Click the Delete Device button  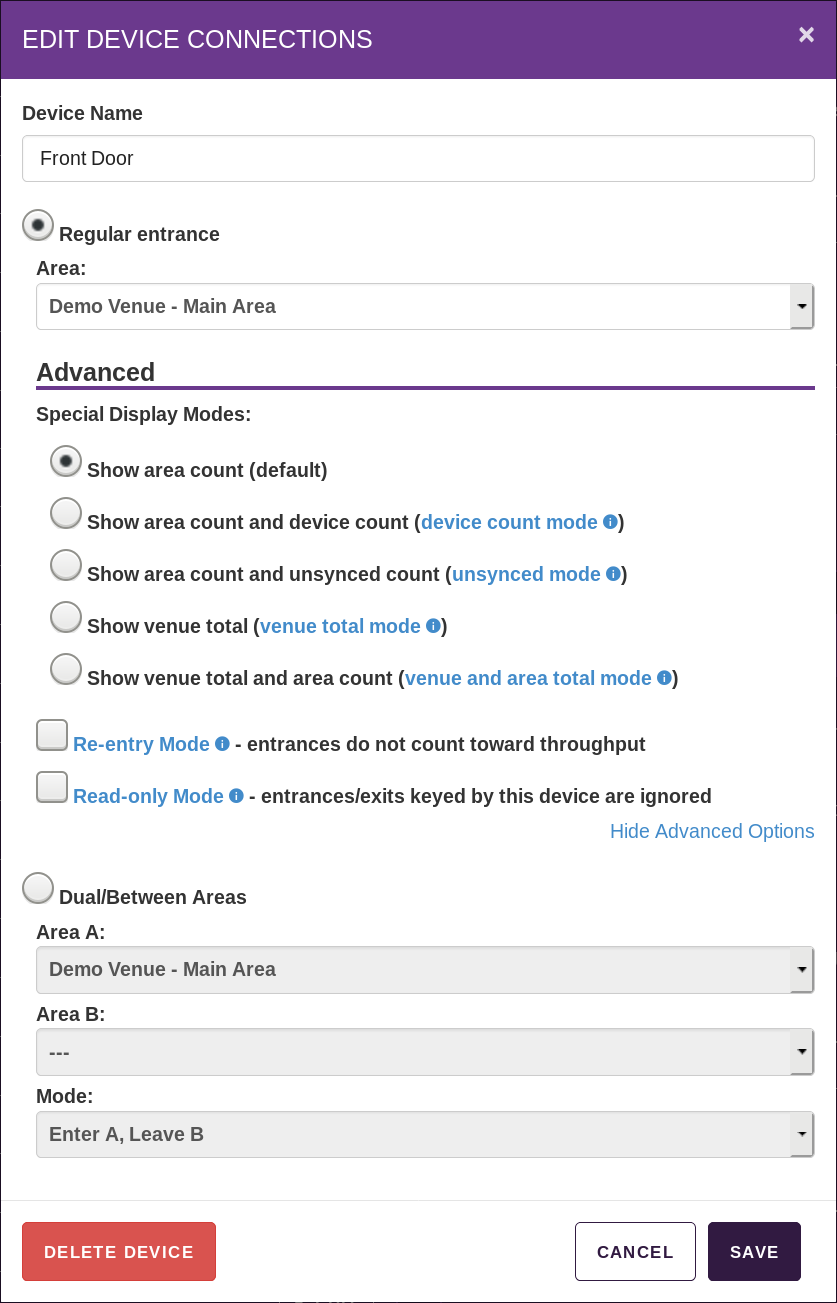[119, 1252]
